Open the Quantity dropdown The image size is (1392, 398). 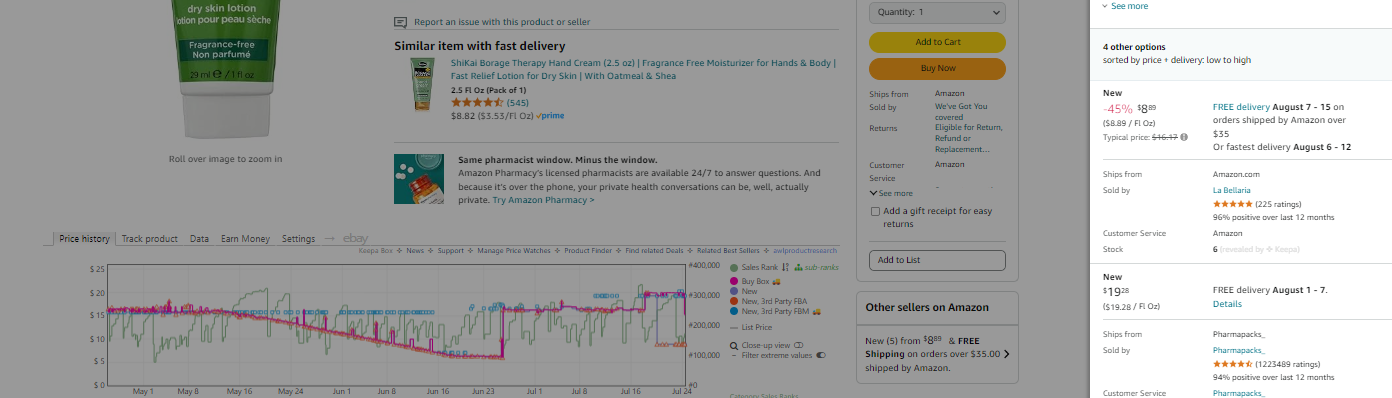[x=937, y=12]
